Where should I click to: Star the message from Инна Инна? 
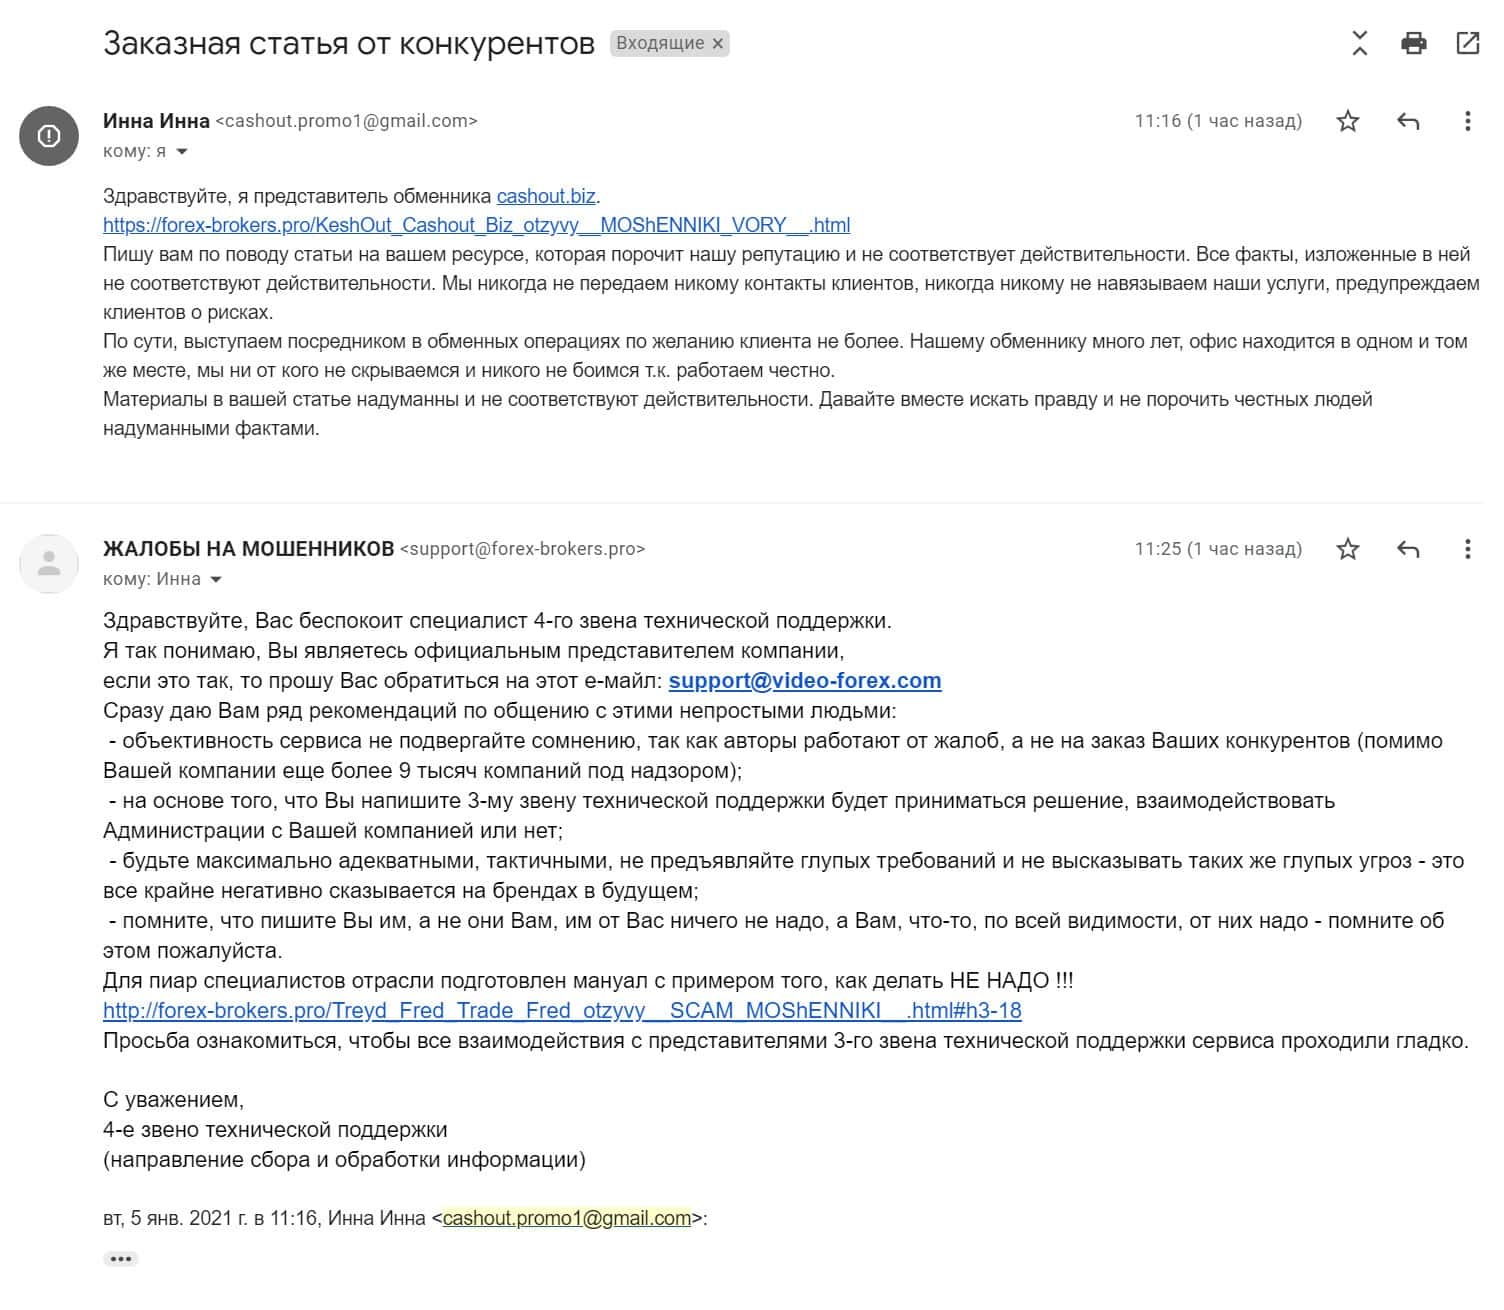(1348, 122)
